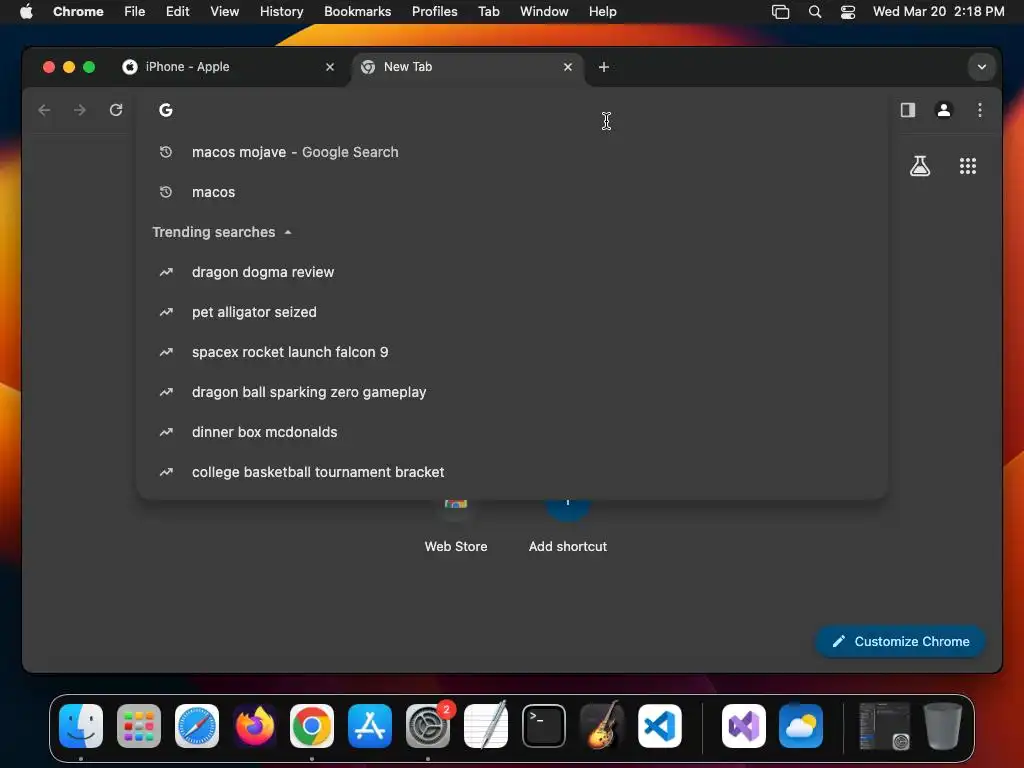
Task: Go back with the back arrow
Action: coord(44,110)
